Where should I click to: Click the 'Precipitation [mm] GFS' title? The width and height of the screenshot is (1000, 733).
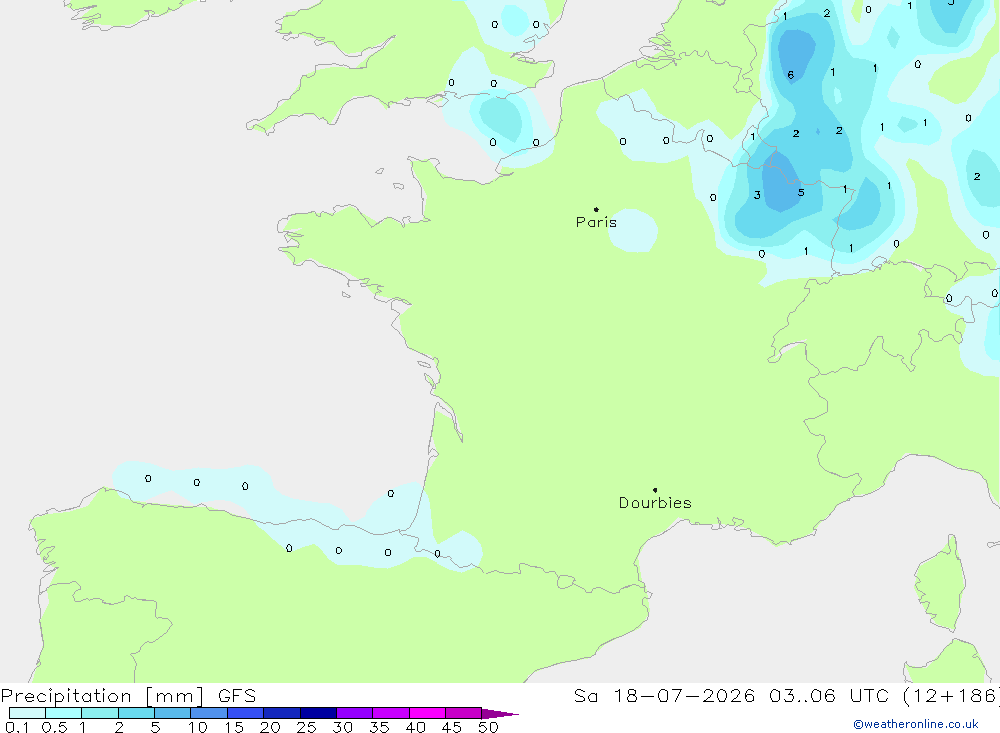128,695
